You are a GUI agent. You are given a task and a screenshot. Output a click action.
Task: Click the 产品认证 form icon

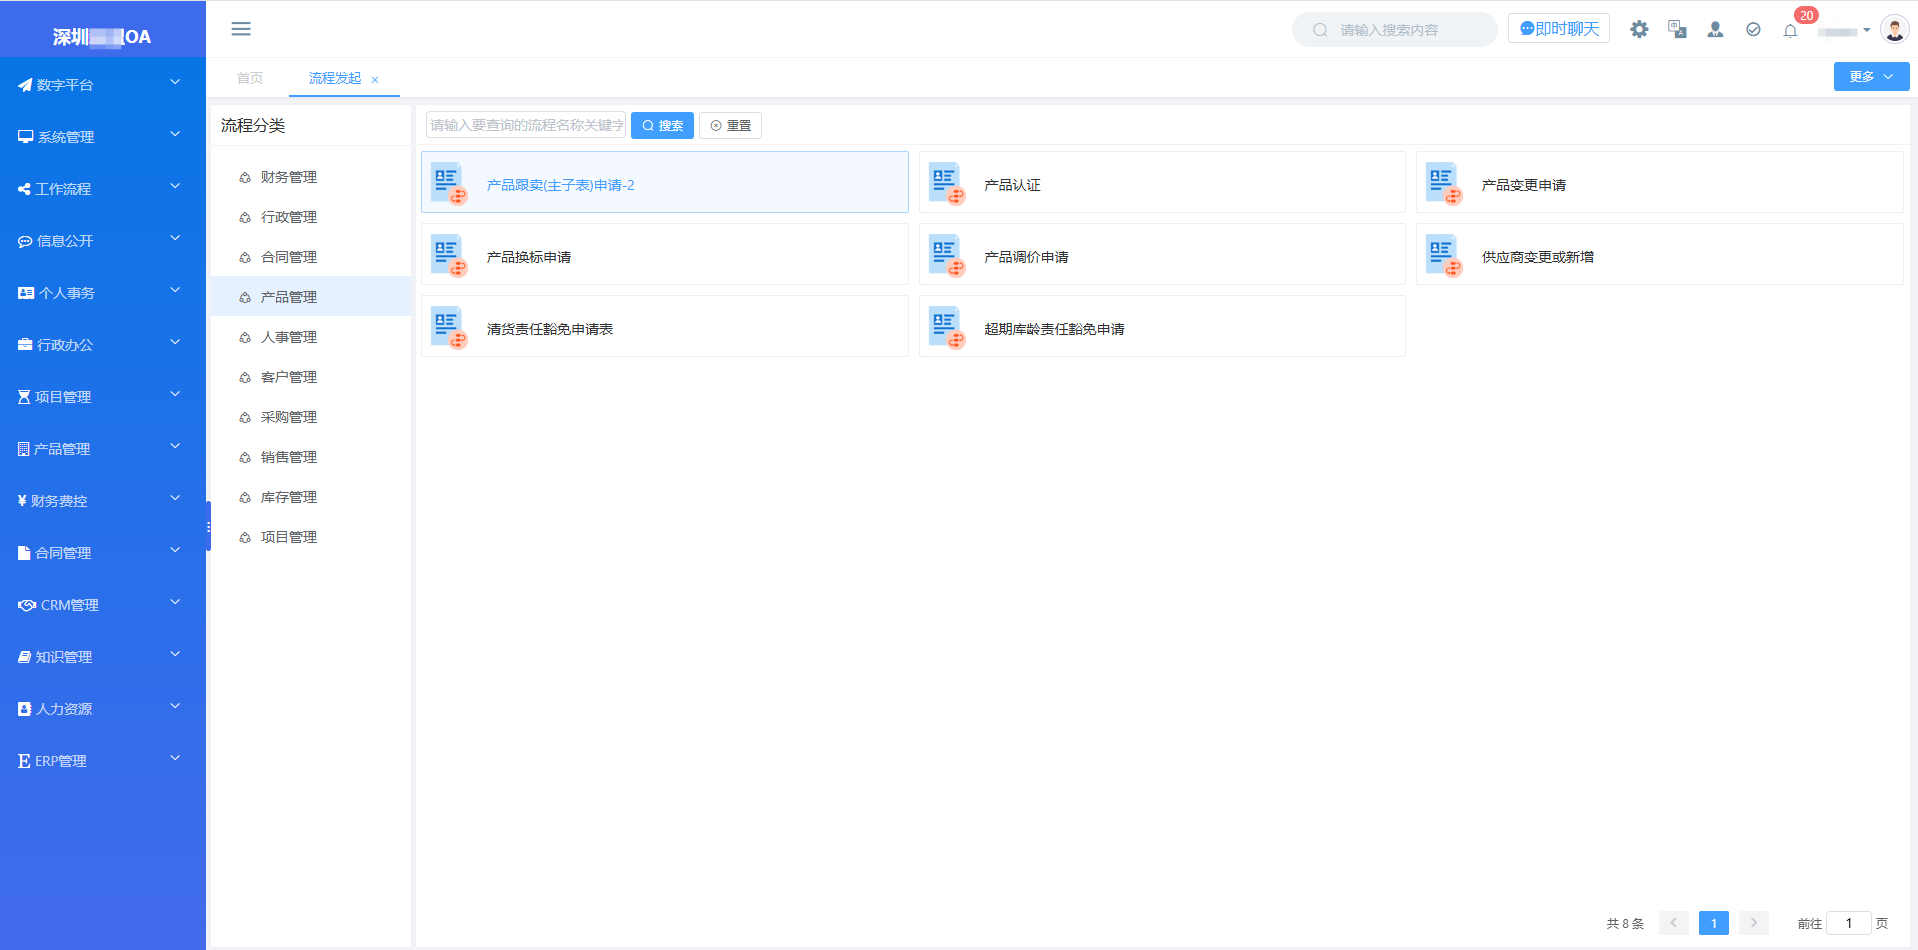(946, 183)
